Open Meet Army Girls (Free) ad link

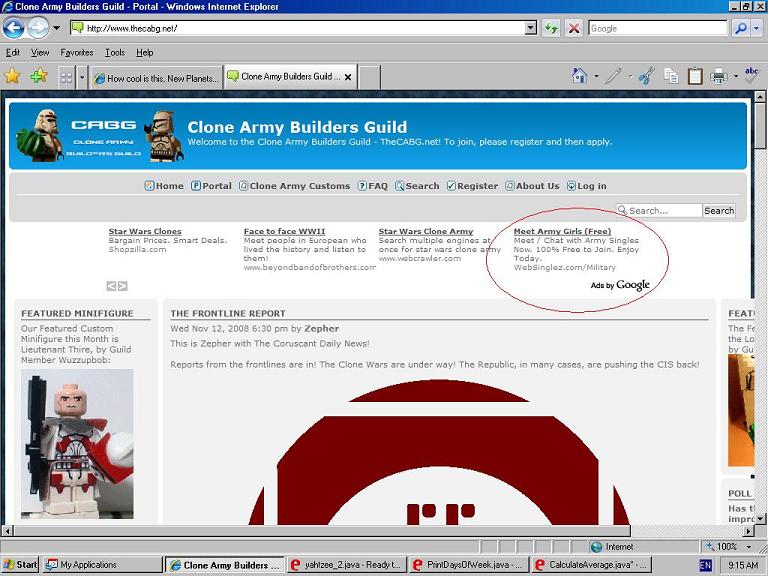pos(562,231)
